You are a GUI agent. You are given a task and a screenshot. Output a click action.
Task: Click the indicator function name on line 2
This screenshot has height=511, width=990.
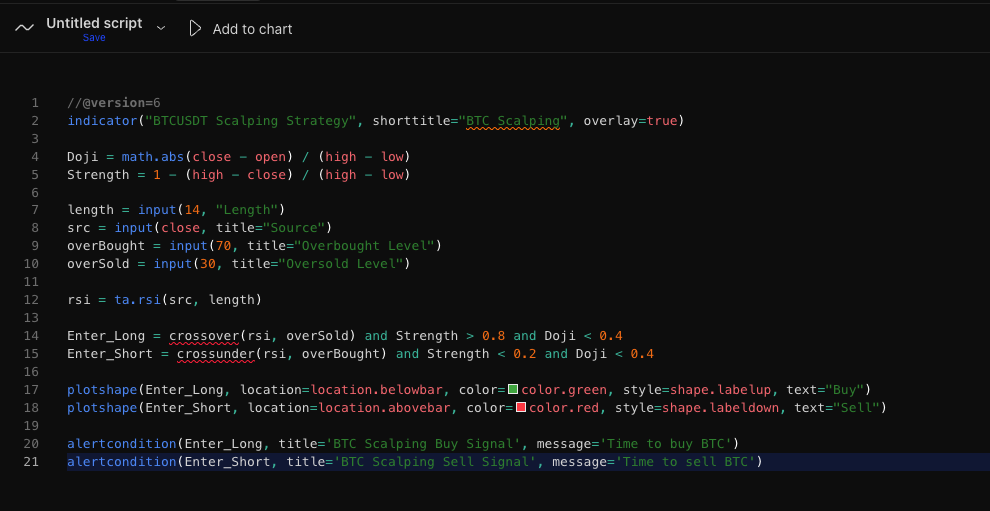pyautogui.click(x=102, y=121)
